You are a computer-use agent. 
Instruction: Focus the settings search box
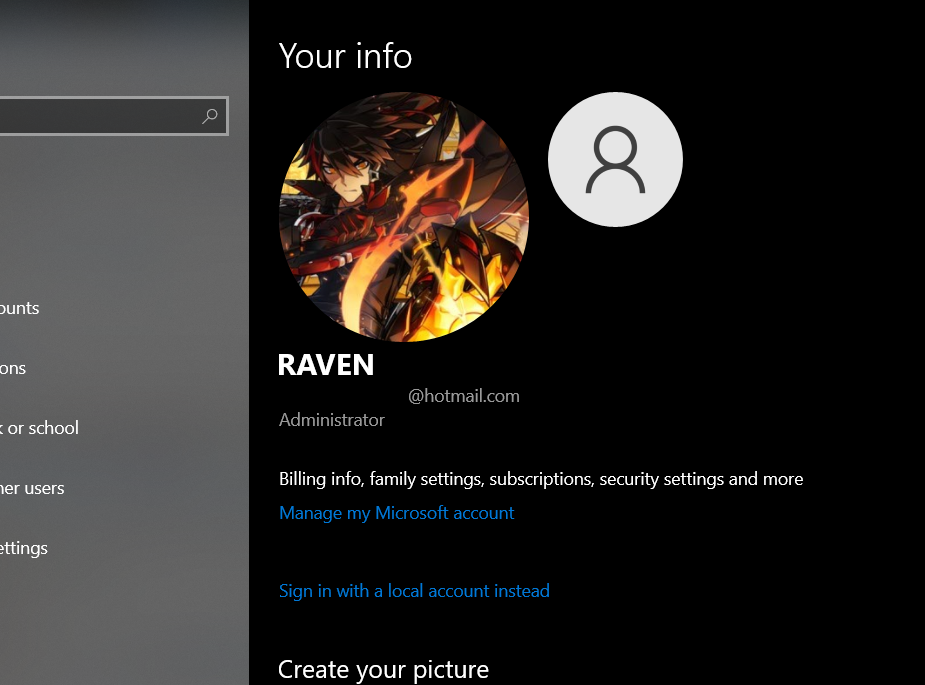click(x=113, y=116)
